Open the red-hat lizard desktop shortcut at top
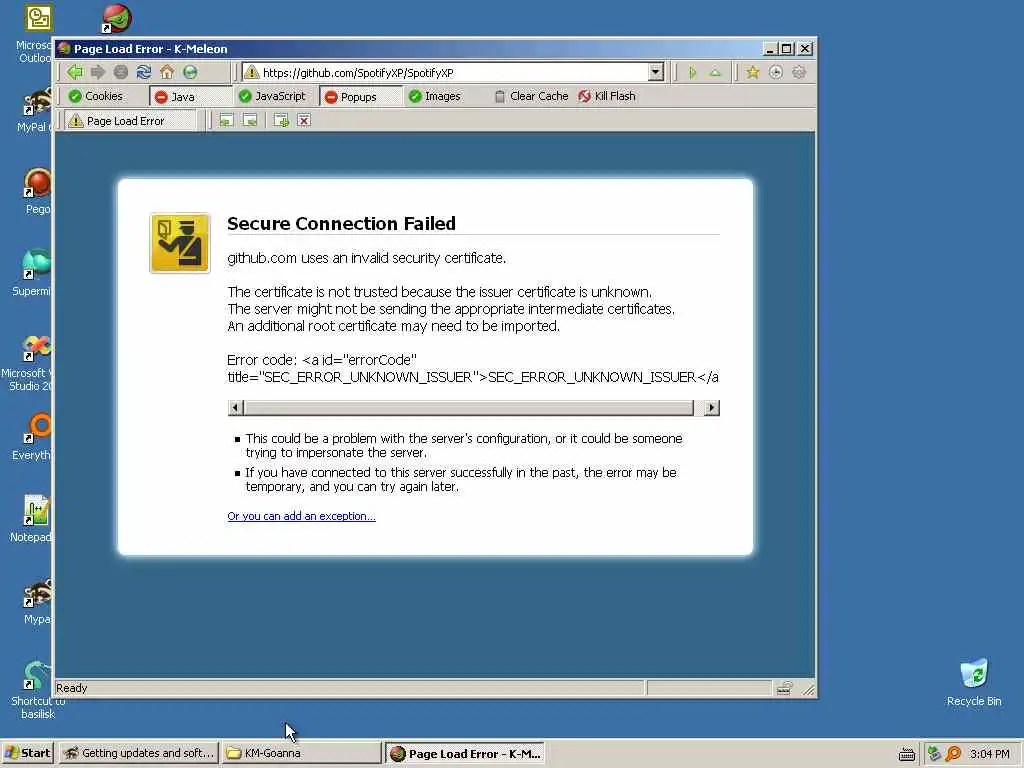 (x=118, y=18)
